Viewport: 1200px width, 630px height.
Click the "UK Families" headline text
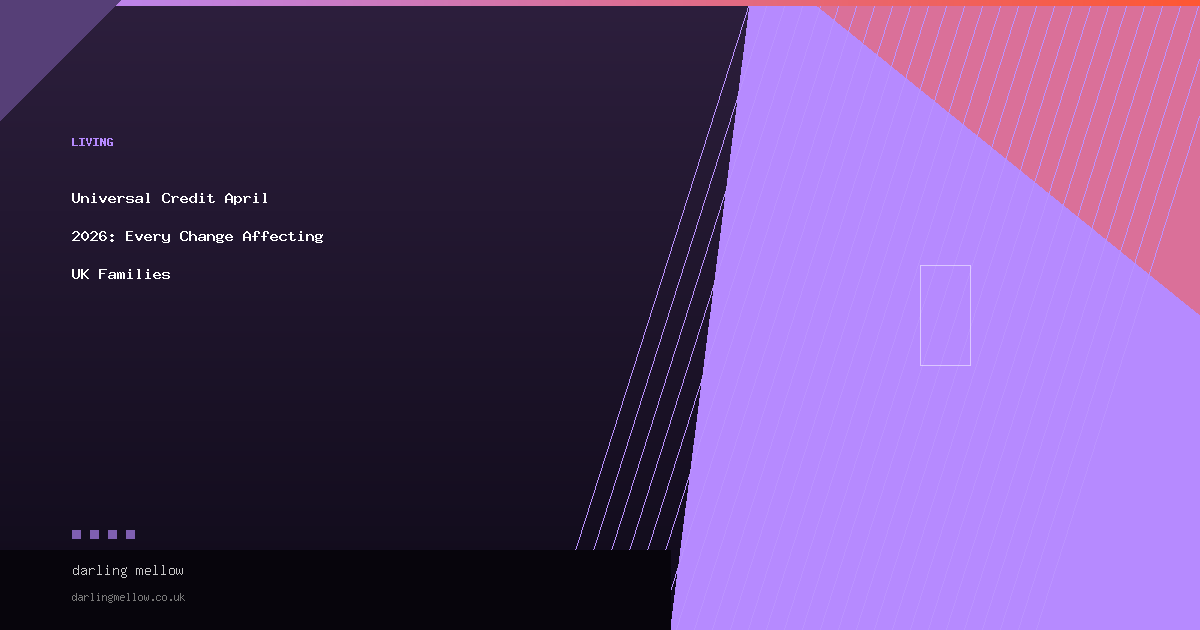(x=121, y=274)
